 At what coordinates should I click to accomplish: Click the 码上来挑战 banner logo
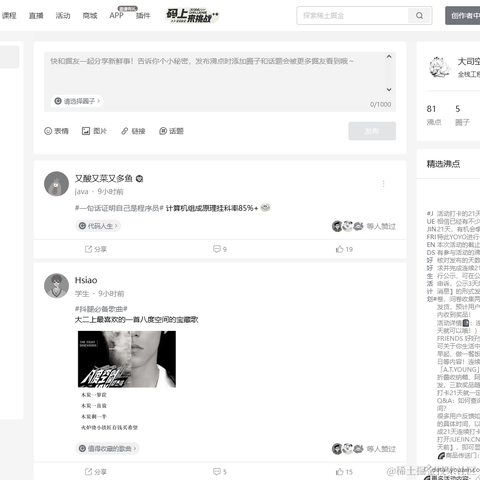[192, 15]
